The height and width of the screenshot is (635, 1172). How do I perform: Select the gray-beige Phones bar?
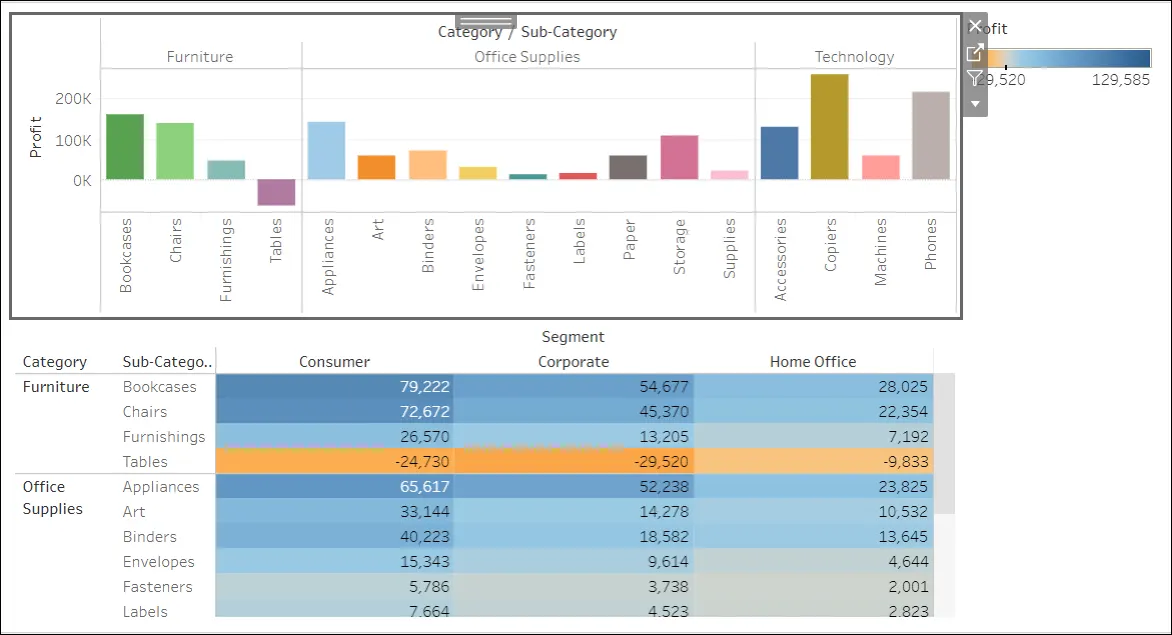[x=931, y=135]
